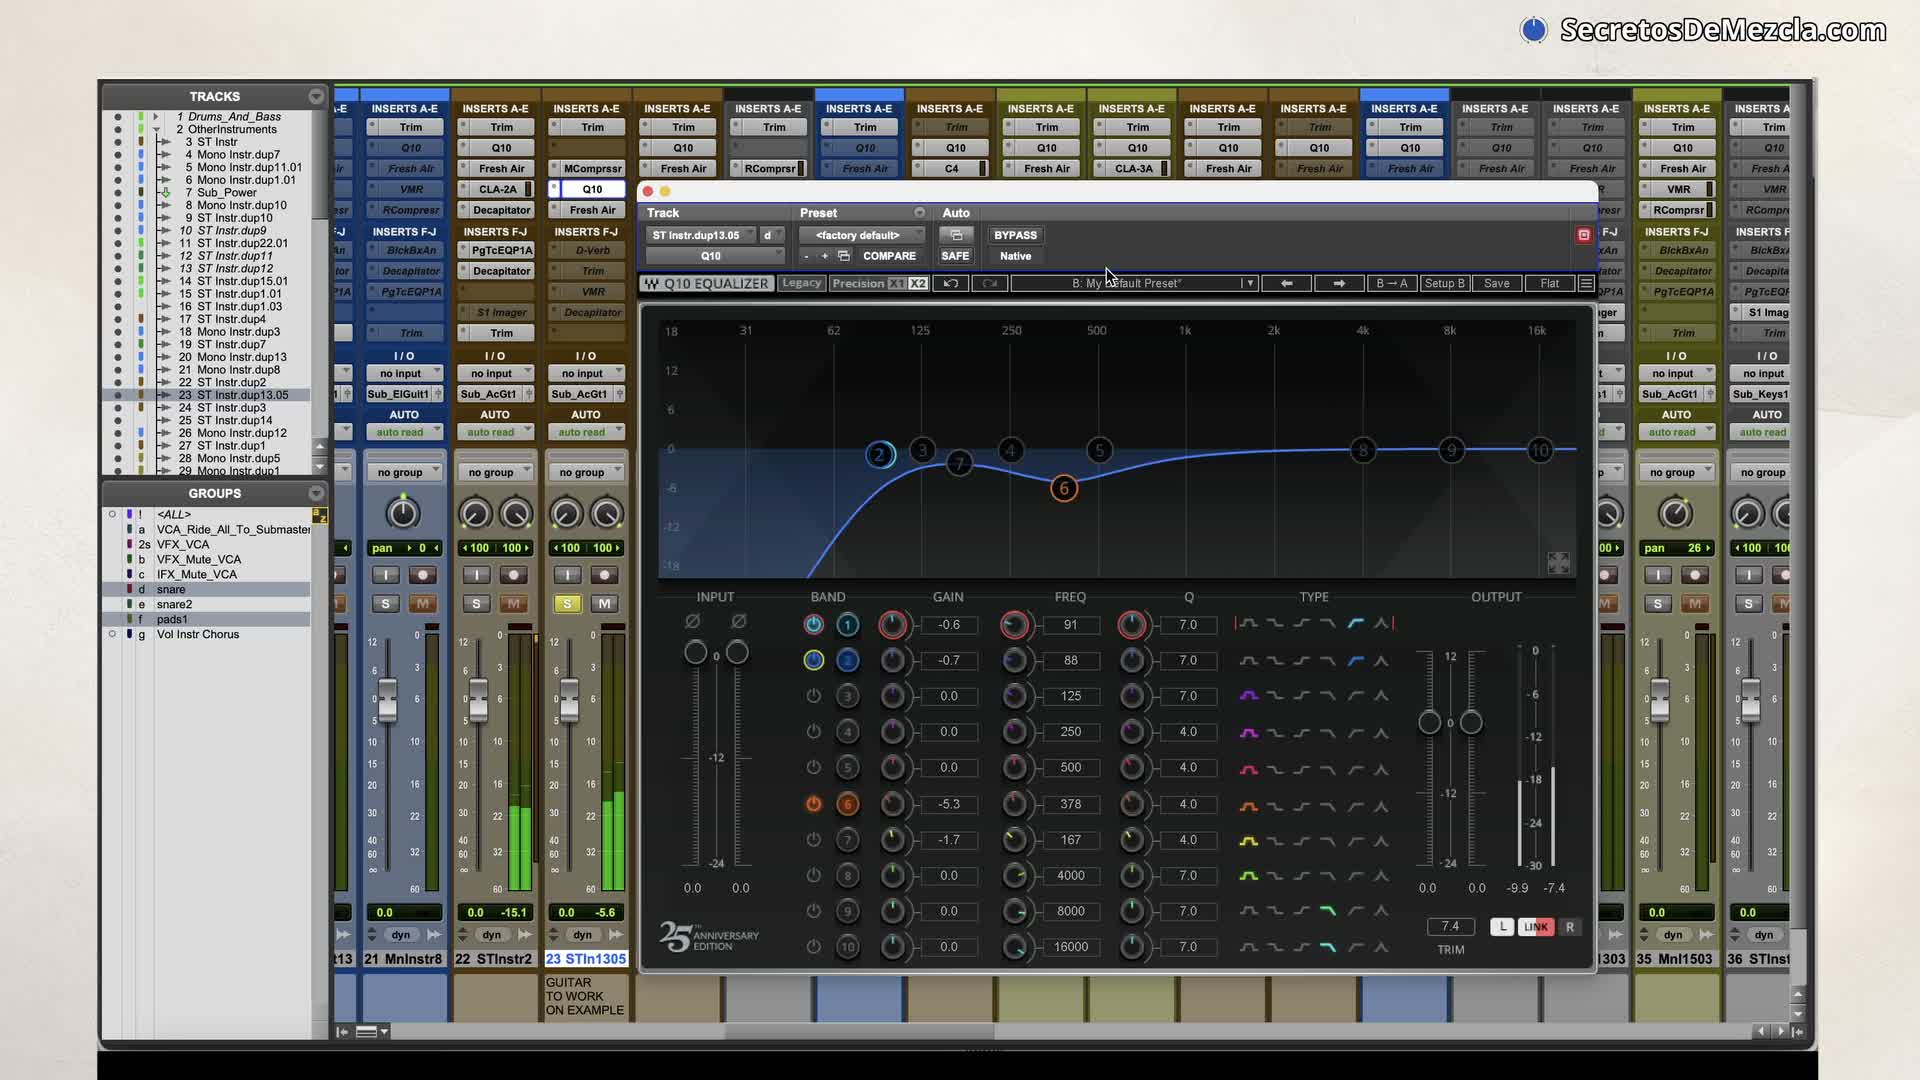The height and width of the screenshot is (1080, 1920).
Task: Enable band 8 power button
Action: click(x=813, y=876)
